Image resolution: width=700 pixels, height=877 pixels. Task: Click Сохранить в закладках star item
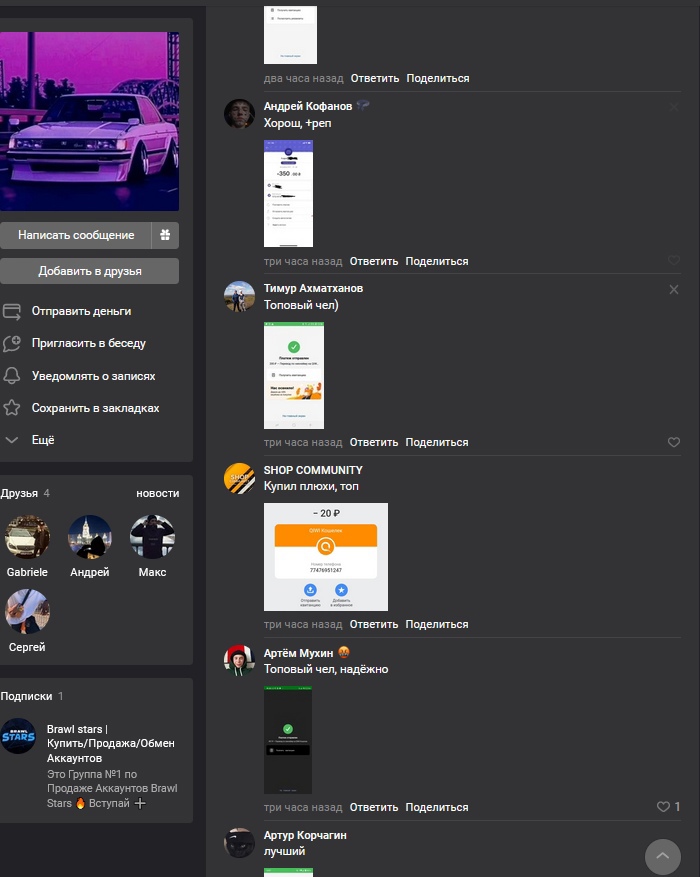click(x=95, y=408)
